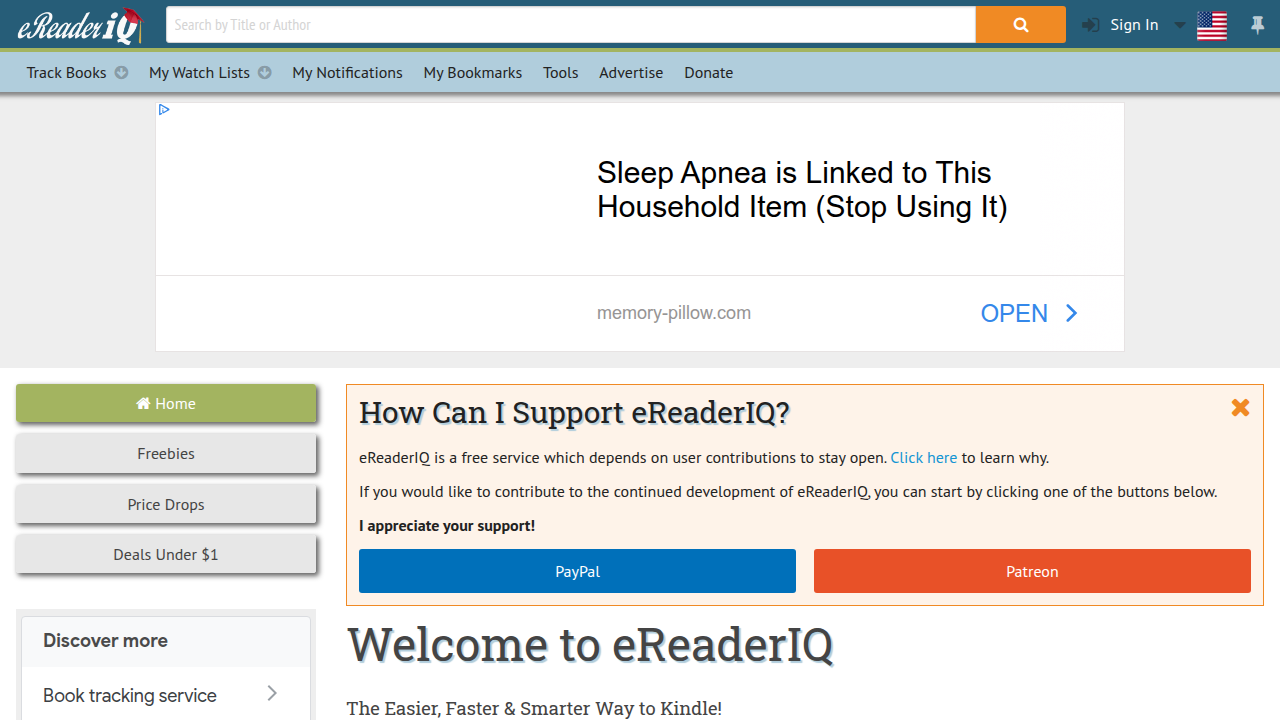
Task: Focus the Search by Title or Author field
Action: (x=571, y=25)
